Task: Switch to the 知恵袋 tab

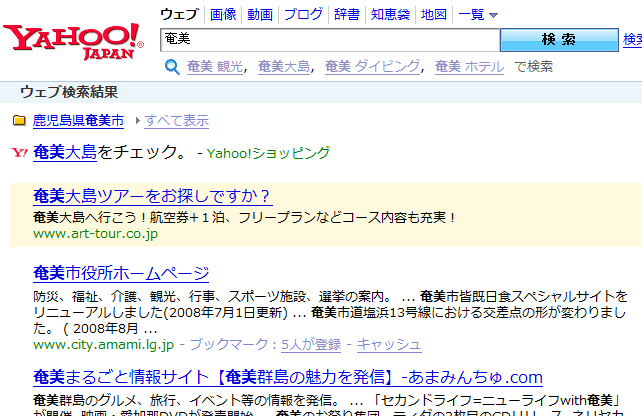Action: (x=390, y=14)
